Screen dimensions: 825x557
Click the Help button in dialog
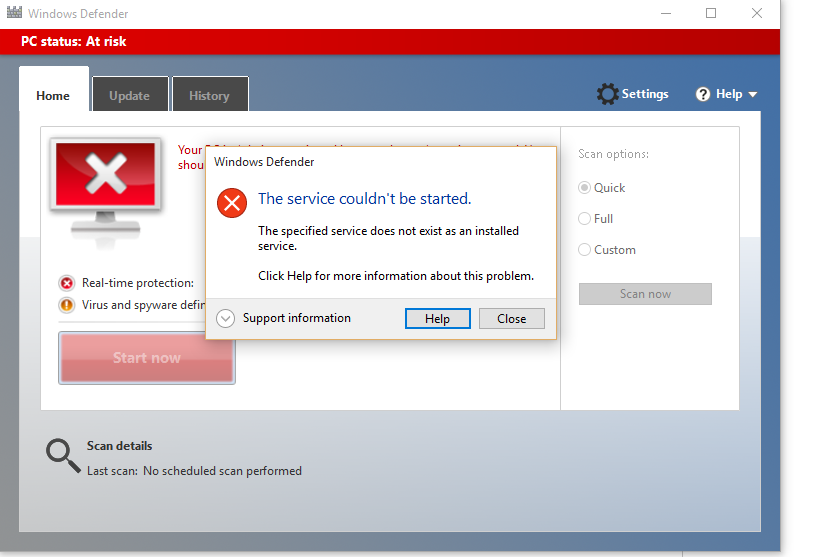pos(438,319)
